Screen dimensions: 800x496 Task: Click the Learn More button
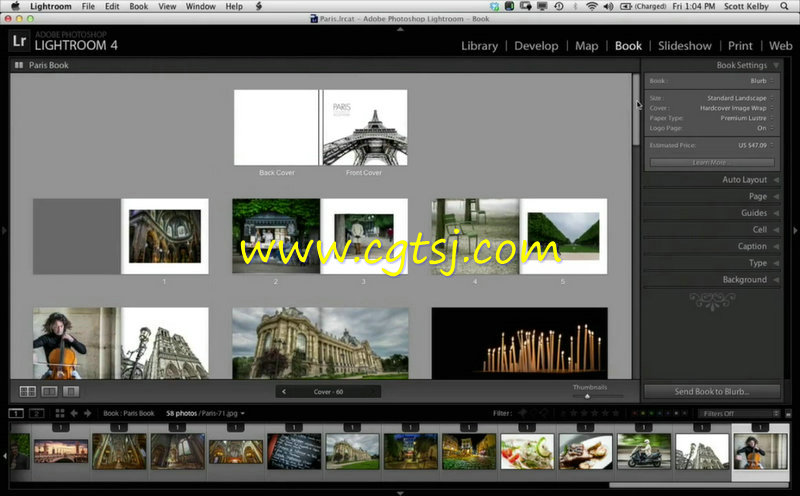[x=712, y=162]
